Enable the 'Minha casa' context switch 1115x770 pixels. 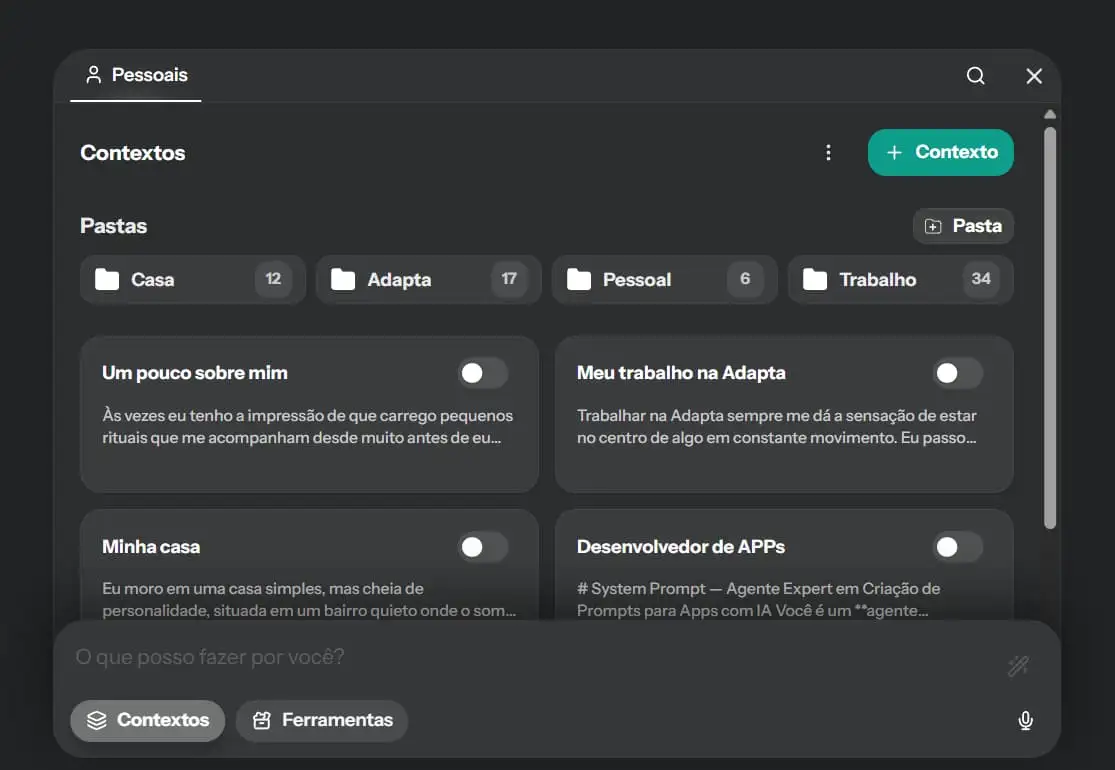(x=483, y=547)
